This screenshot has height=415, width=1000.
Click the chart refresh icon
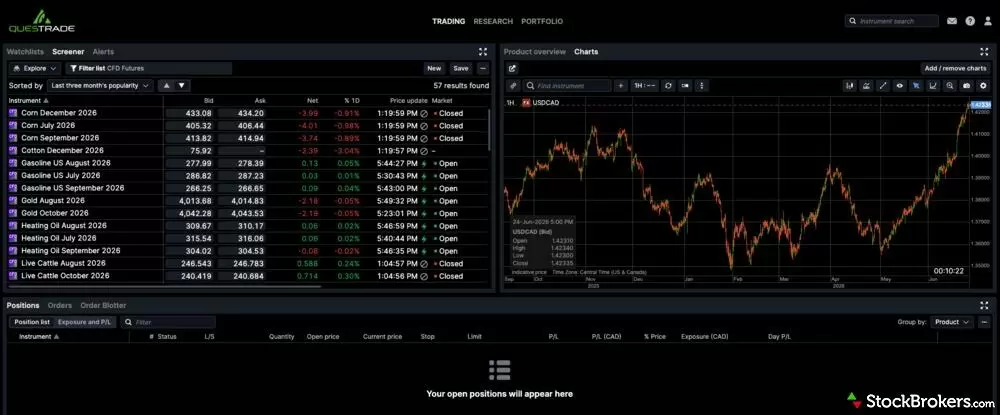tap(668, 85)
